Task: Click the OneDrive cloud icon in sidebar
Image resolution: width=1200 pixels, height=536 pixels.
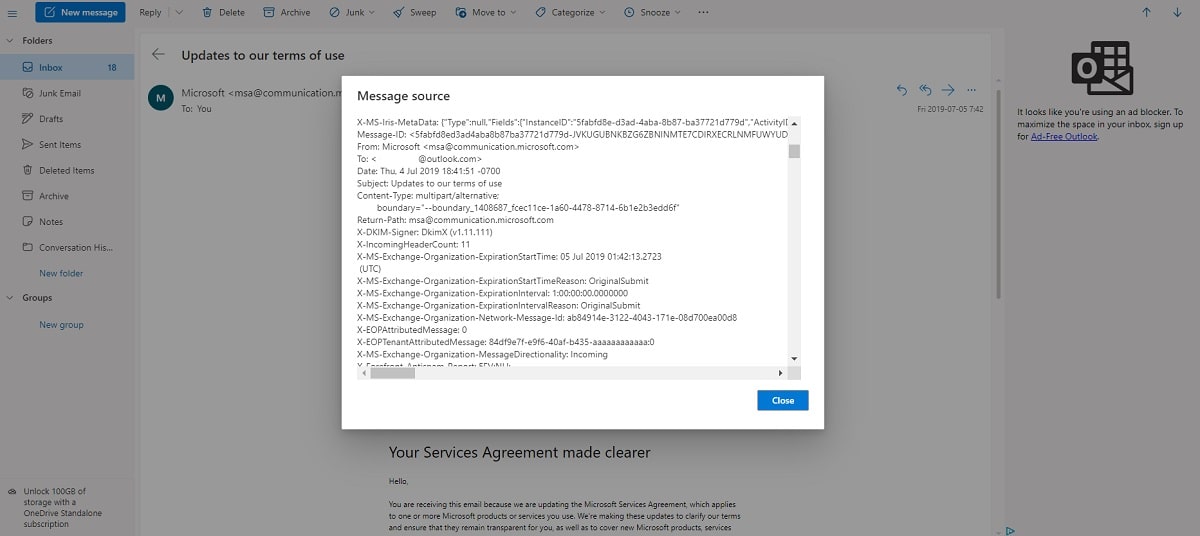Action: click(x=10, y=492)
